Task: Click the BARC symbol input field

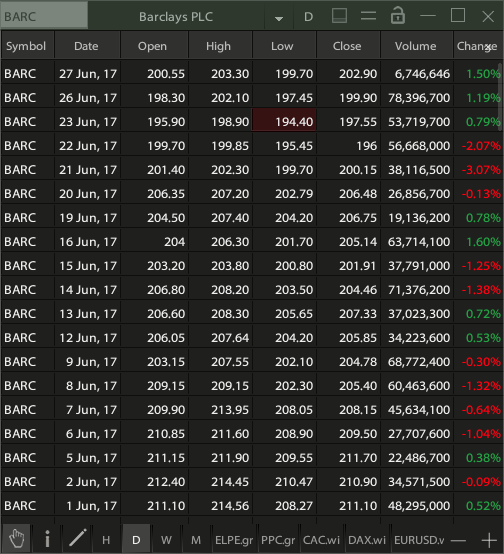Action: 44,16
